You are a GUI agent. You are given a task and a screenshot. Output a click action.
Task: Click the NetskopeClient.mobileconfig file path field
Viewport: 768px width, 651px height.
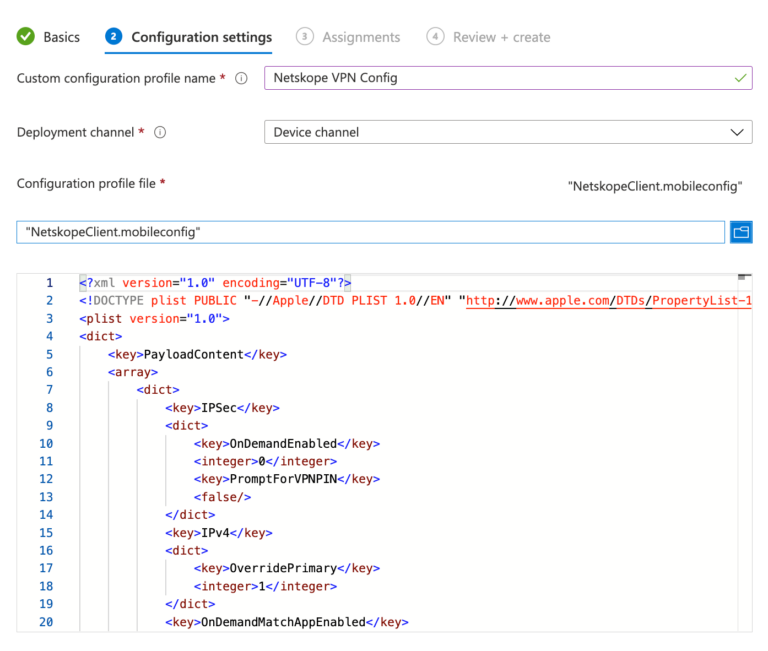tap(370, 232)
